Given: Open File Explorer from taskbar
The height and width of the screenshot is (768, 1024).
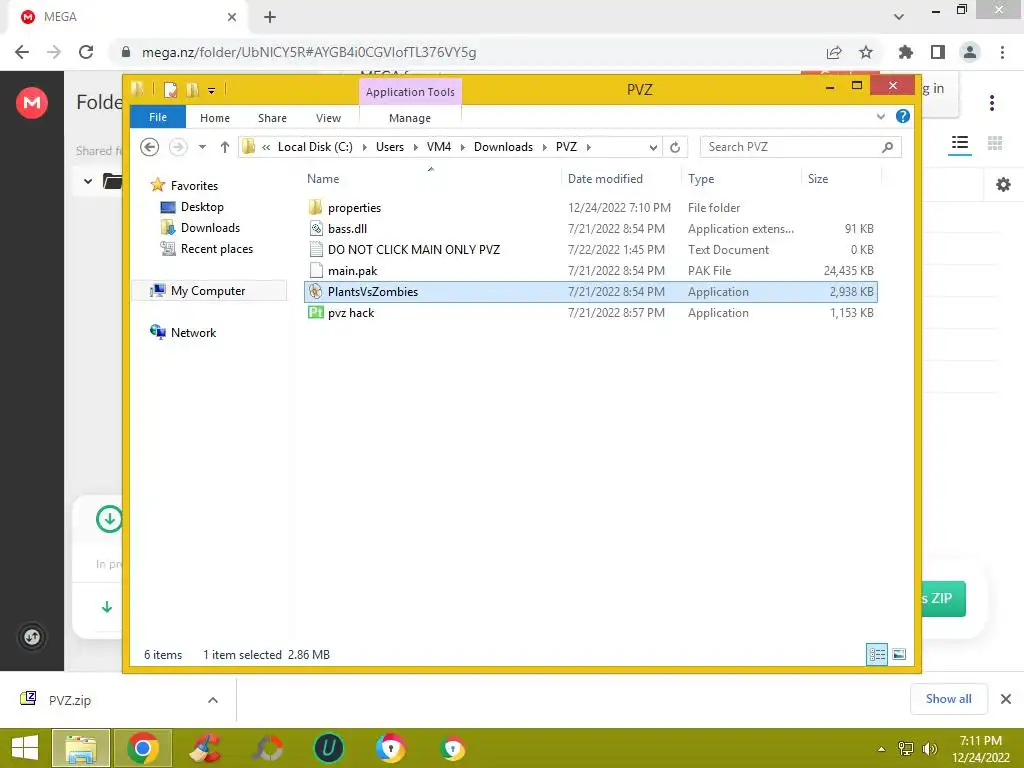Looking at the screenshot, I should tap(81, 748).
